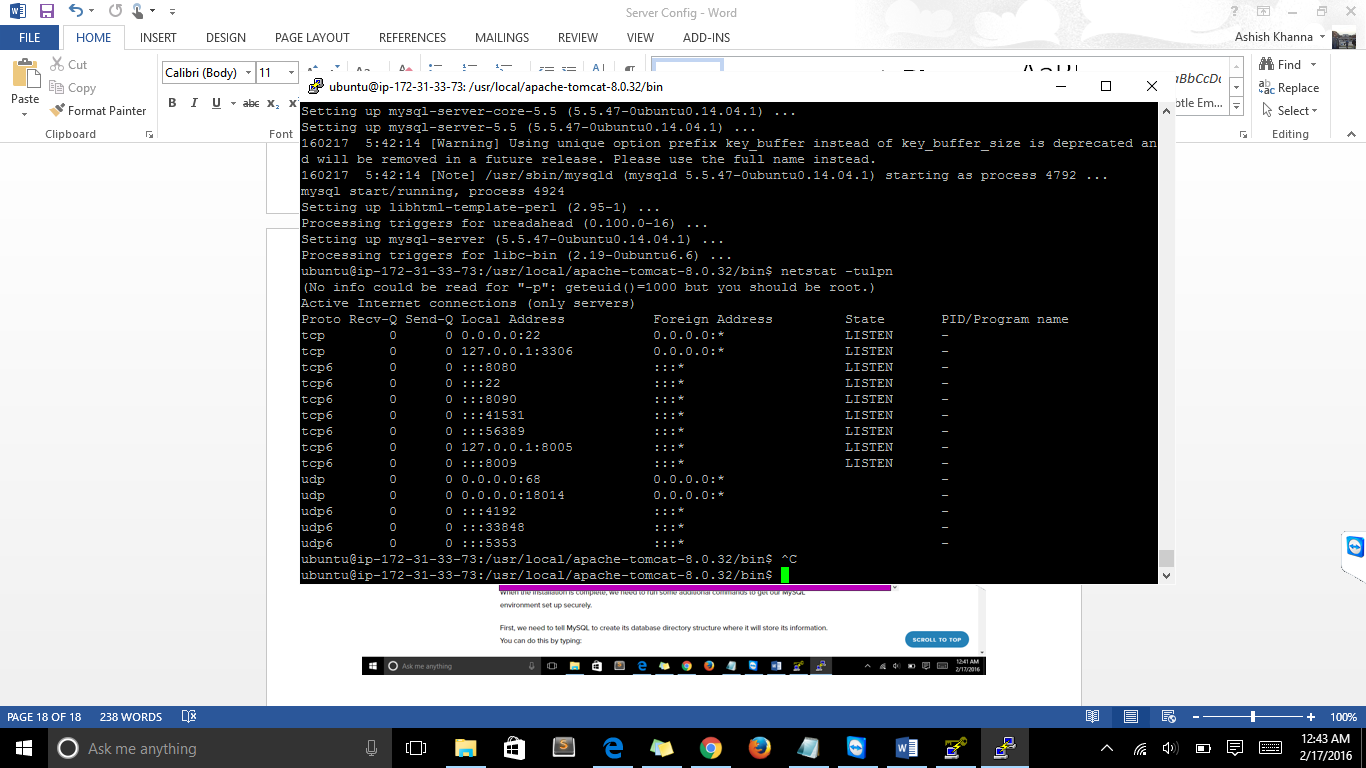Viewport: 1366px width, 768px height.
Task: Click the Undo arrow icon
Action: (x=77, y=12)
